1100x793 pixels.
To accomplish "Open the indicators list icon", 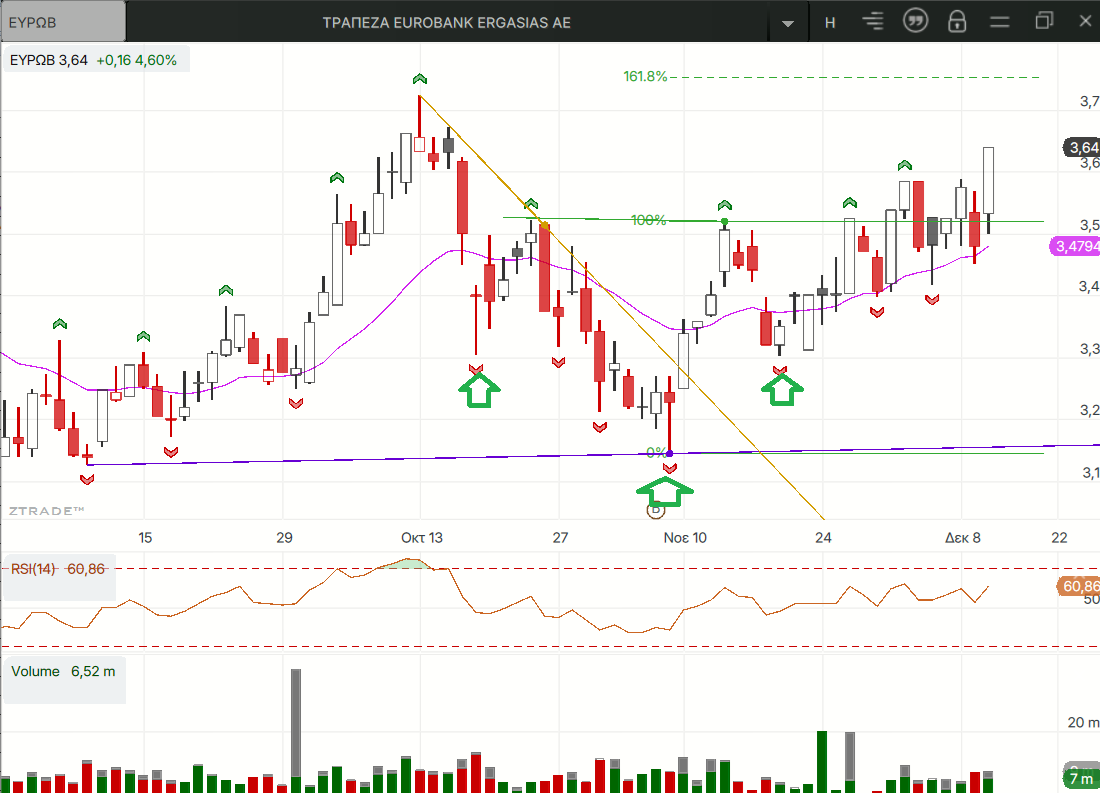I will (x=874, y=21).
